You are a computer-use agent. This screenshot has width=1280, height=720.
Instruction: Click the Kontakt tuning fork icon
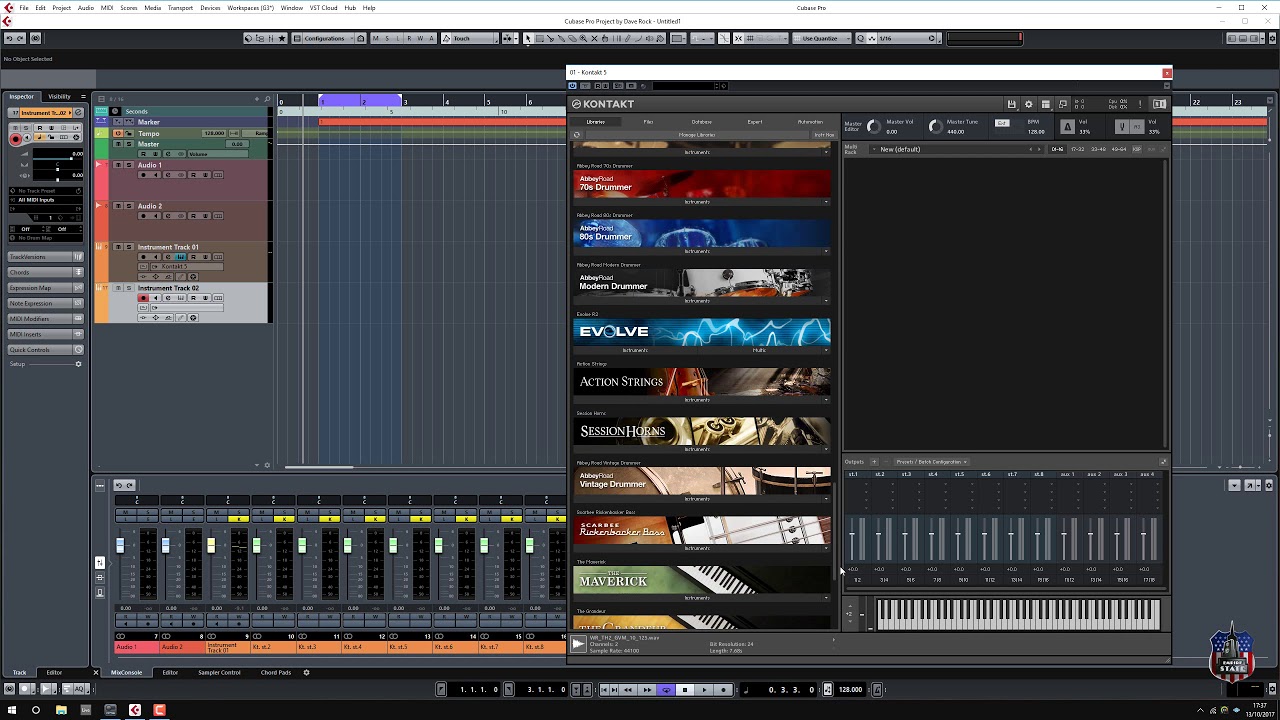pyautogui.click(x=1122, y=127)
